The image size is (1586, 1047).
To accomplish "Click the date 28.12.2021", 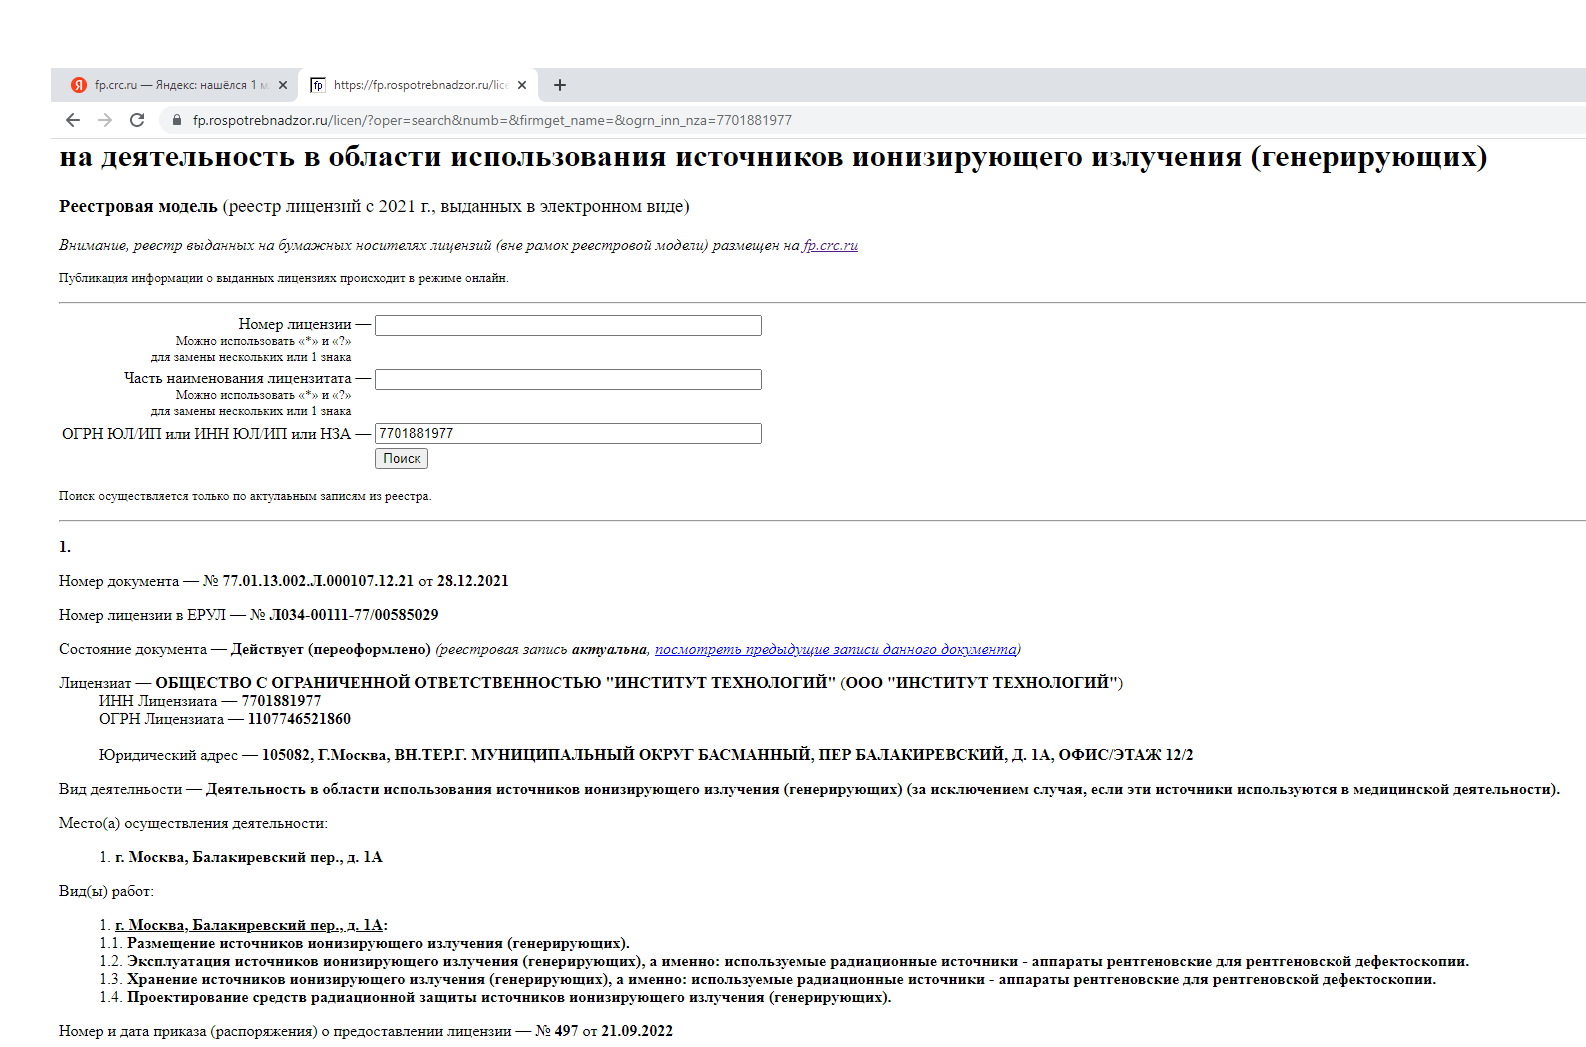I will point(472,581).
